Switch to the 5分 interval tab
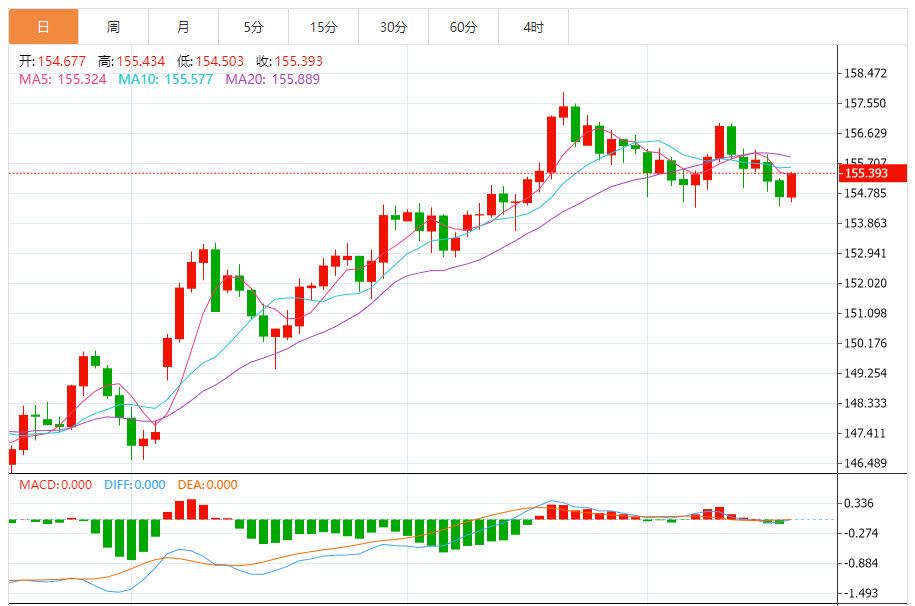 [x=253, y=27]
